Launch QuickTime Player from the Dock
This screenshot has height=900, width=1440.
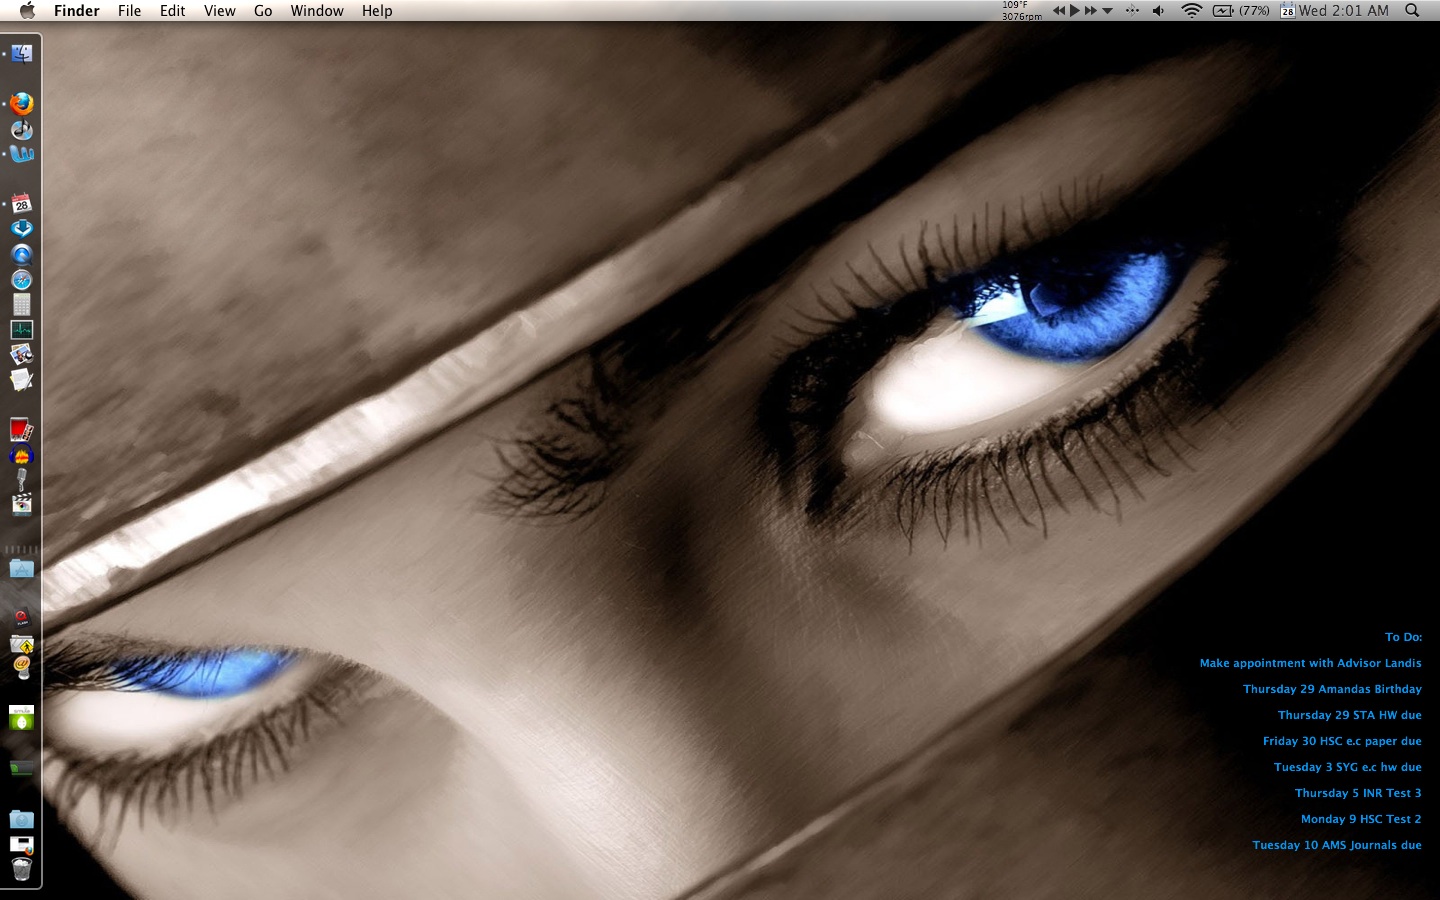click(x=21, y=254)
